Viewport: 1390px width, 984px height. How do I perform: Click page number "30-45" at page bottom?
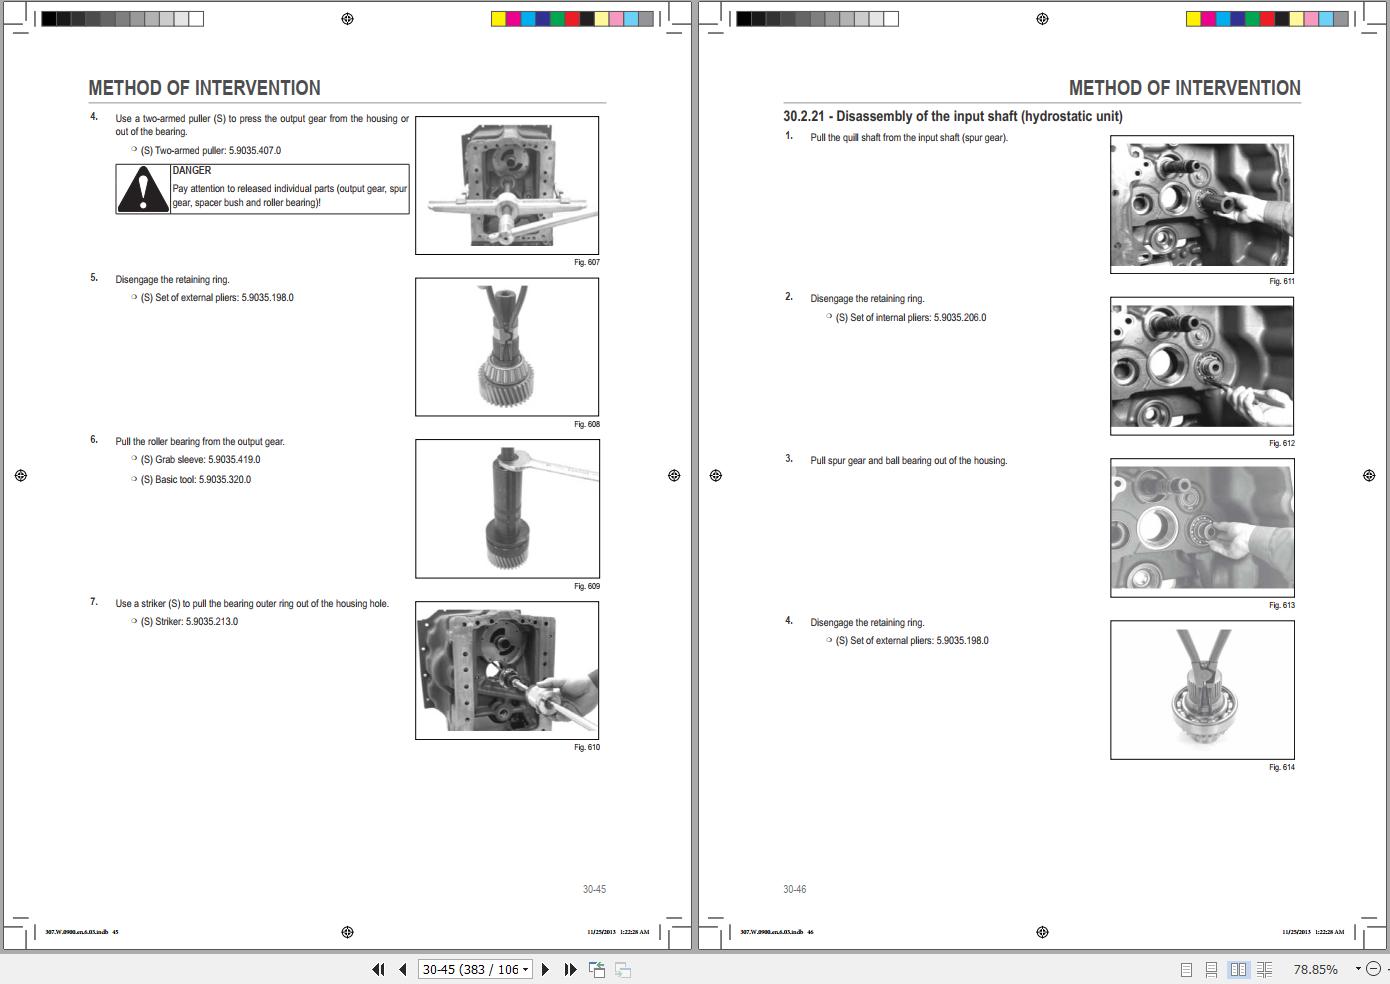594,889
